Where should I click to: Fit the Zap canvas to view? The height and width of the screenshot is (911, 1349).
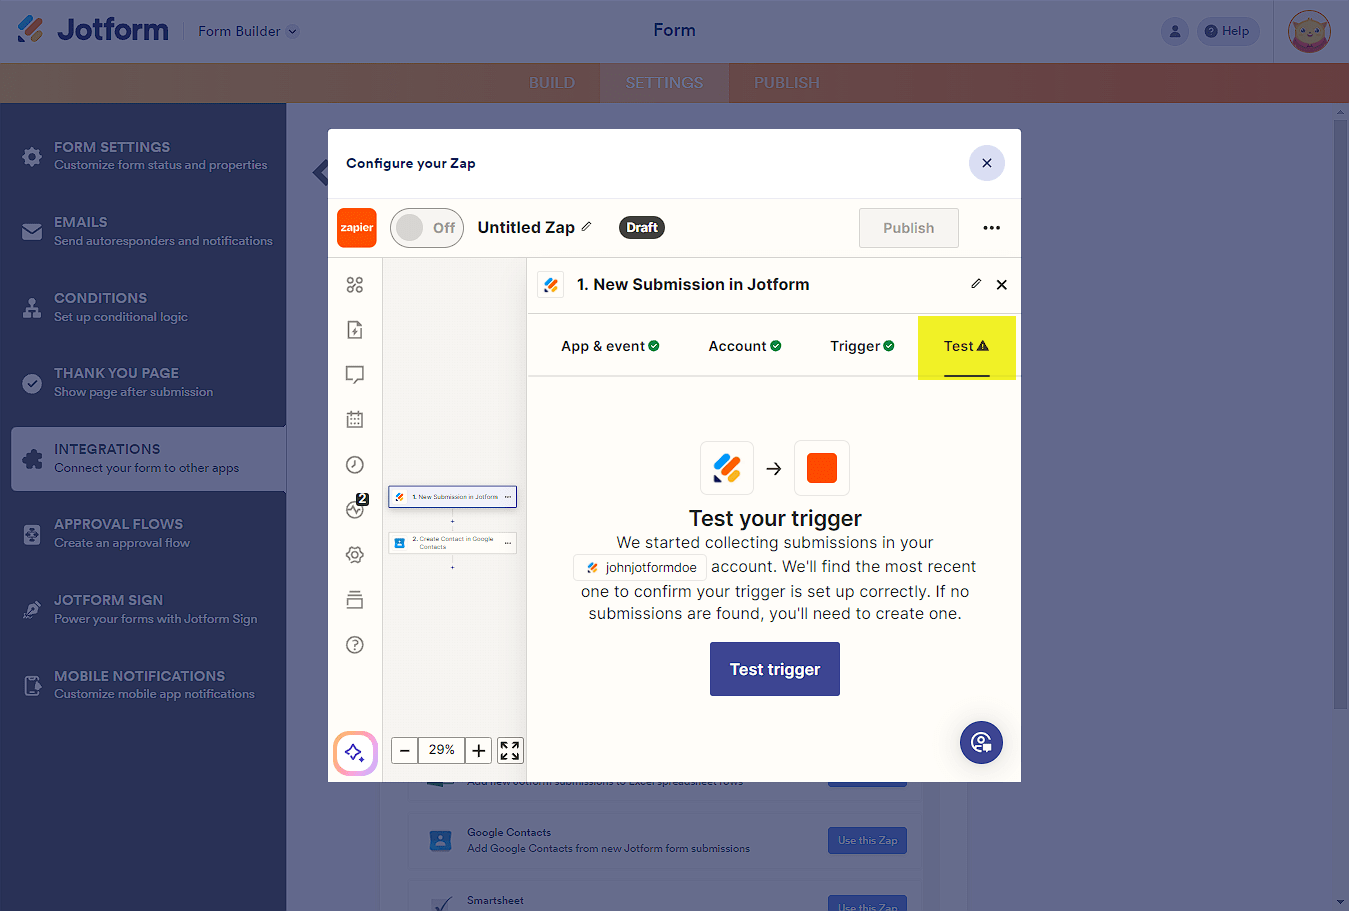(510, 750)
